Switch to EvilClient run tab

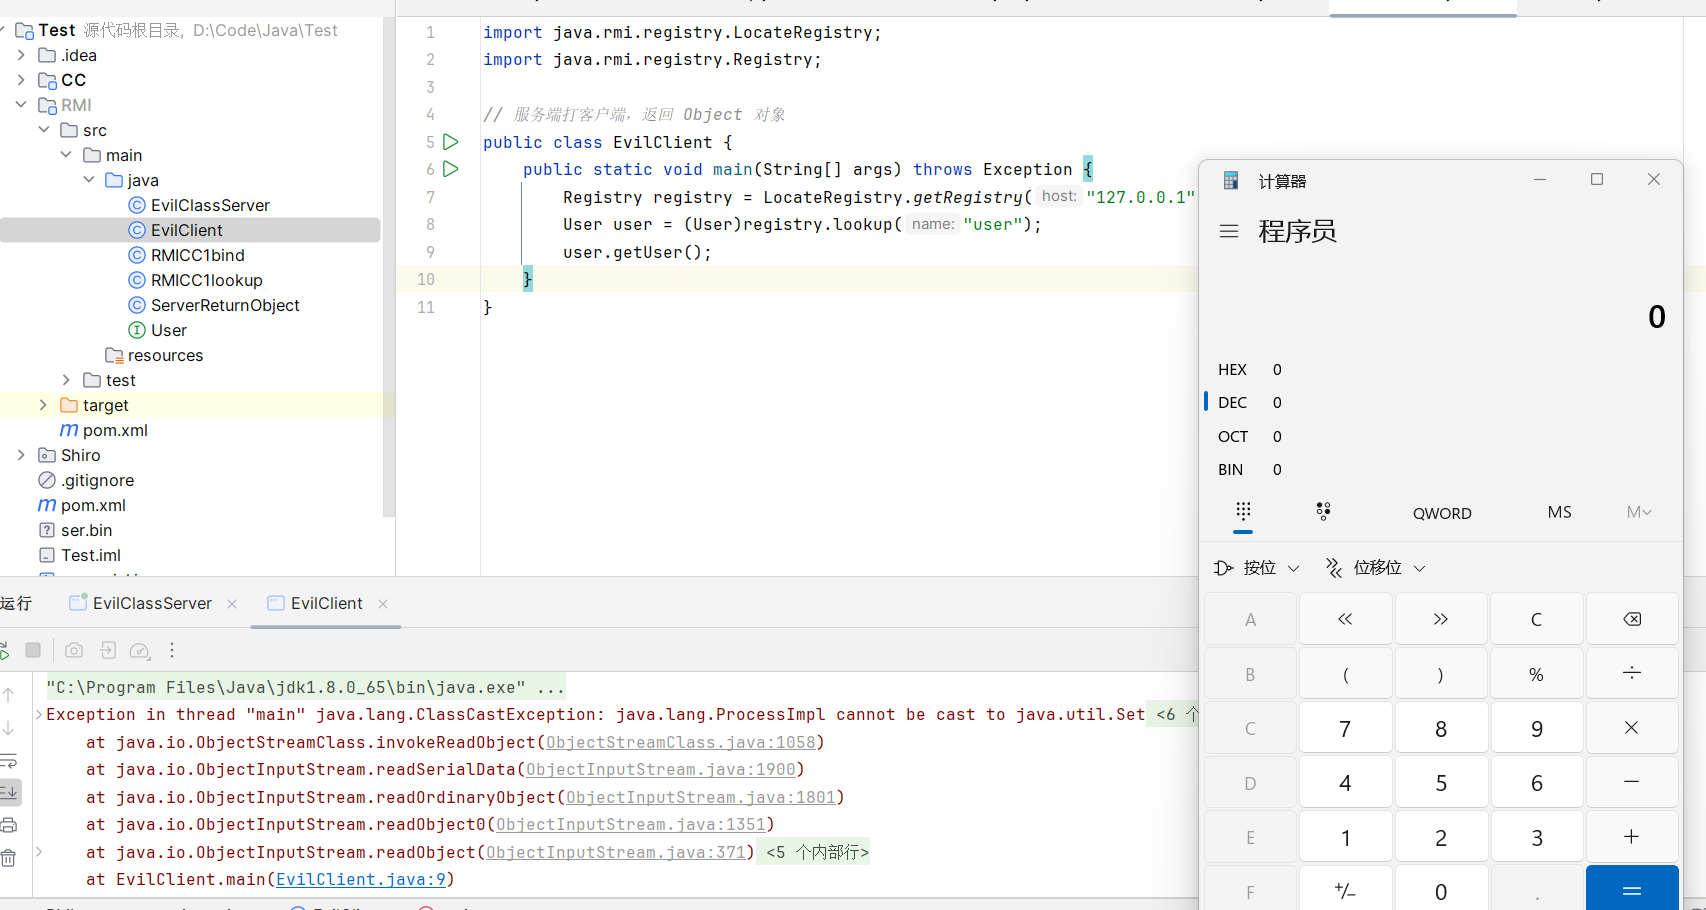pyautogui.click(x=316, y=604)
